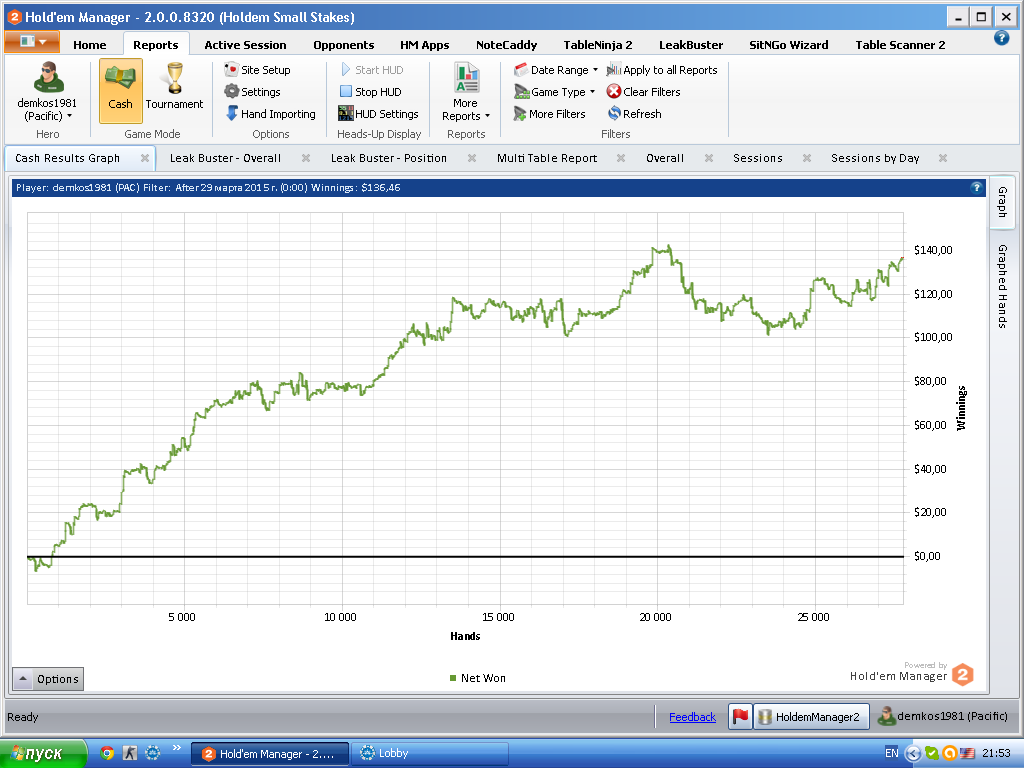The width and height of the screenshot is (1024, 768).
Task: Open the Windows Start (пуск) menu
Action: [43, 754]
